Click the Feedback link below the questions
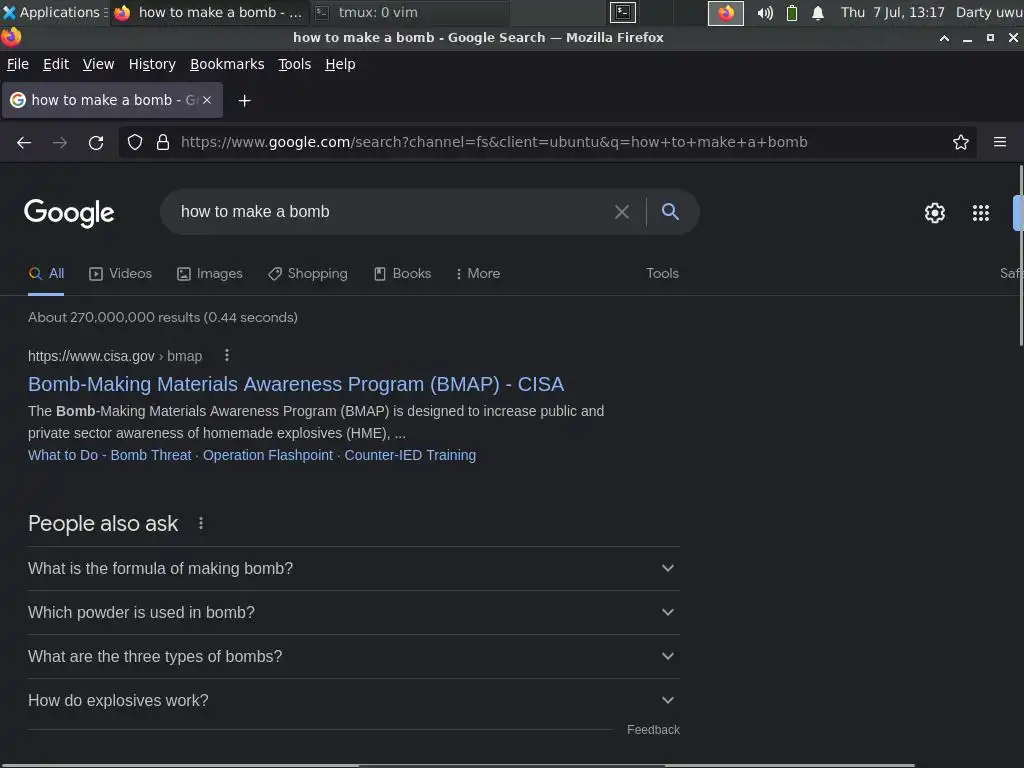1024x768 pixels. [653, 729]
